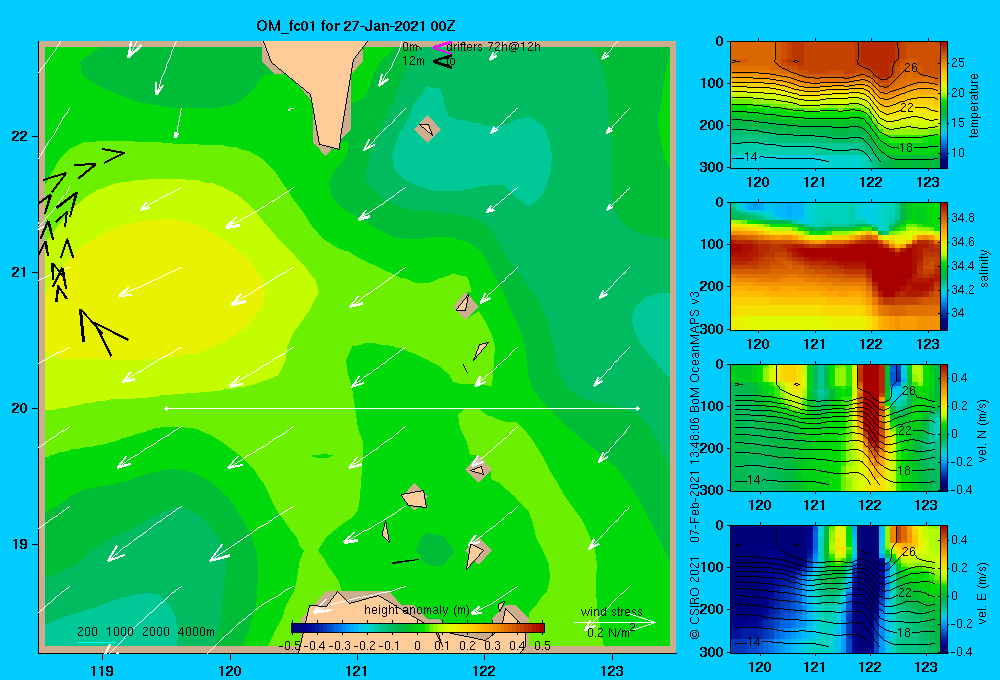Click longitude label 123 on main map axis
Screen dimensions: 1000x680
click(x=612, y=670)
